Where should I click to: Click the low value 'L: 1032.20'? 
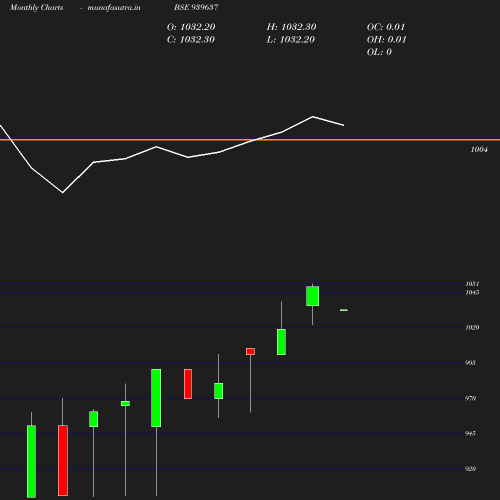click(291, 39)
